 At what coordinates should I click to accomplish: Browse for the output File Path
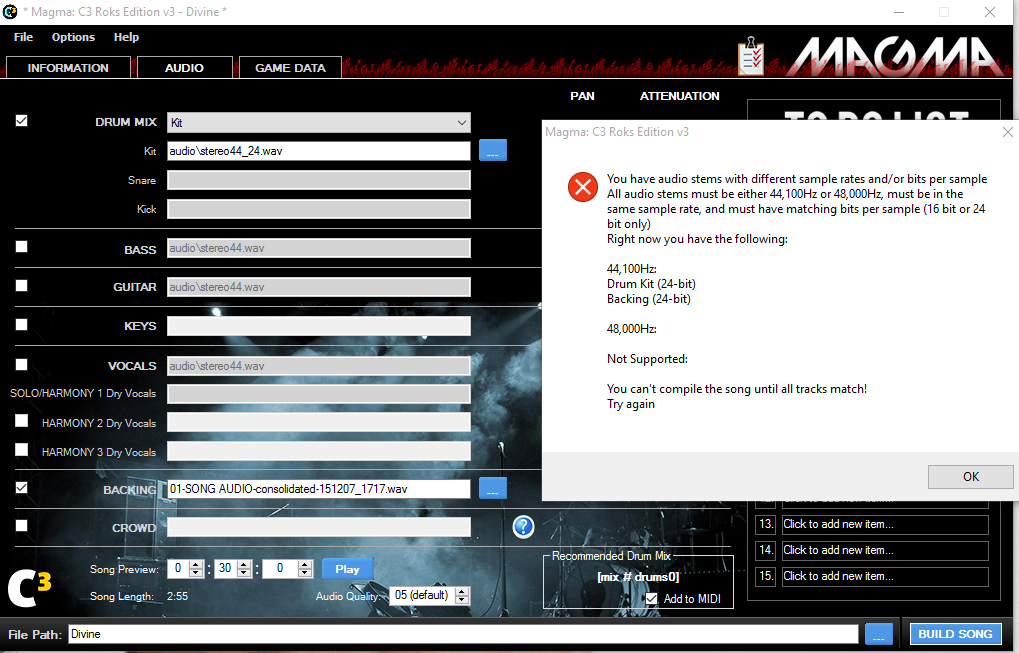tap(879, 634)
